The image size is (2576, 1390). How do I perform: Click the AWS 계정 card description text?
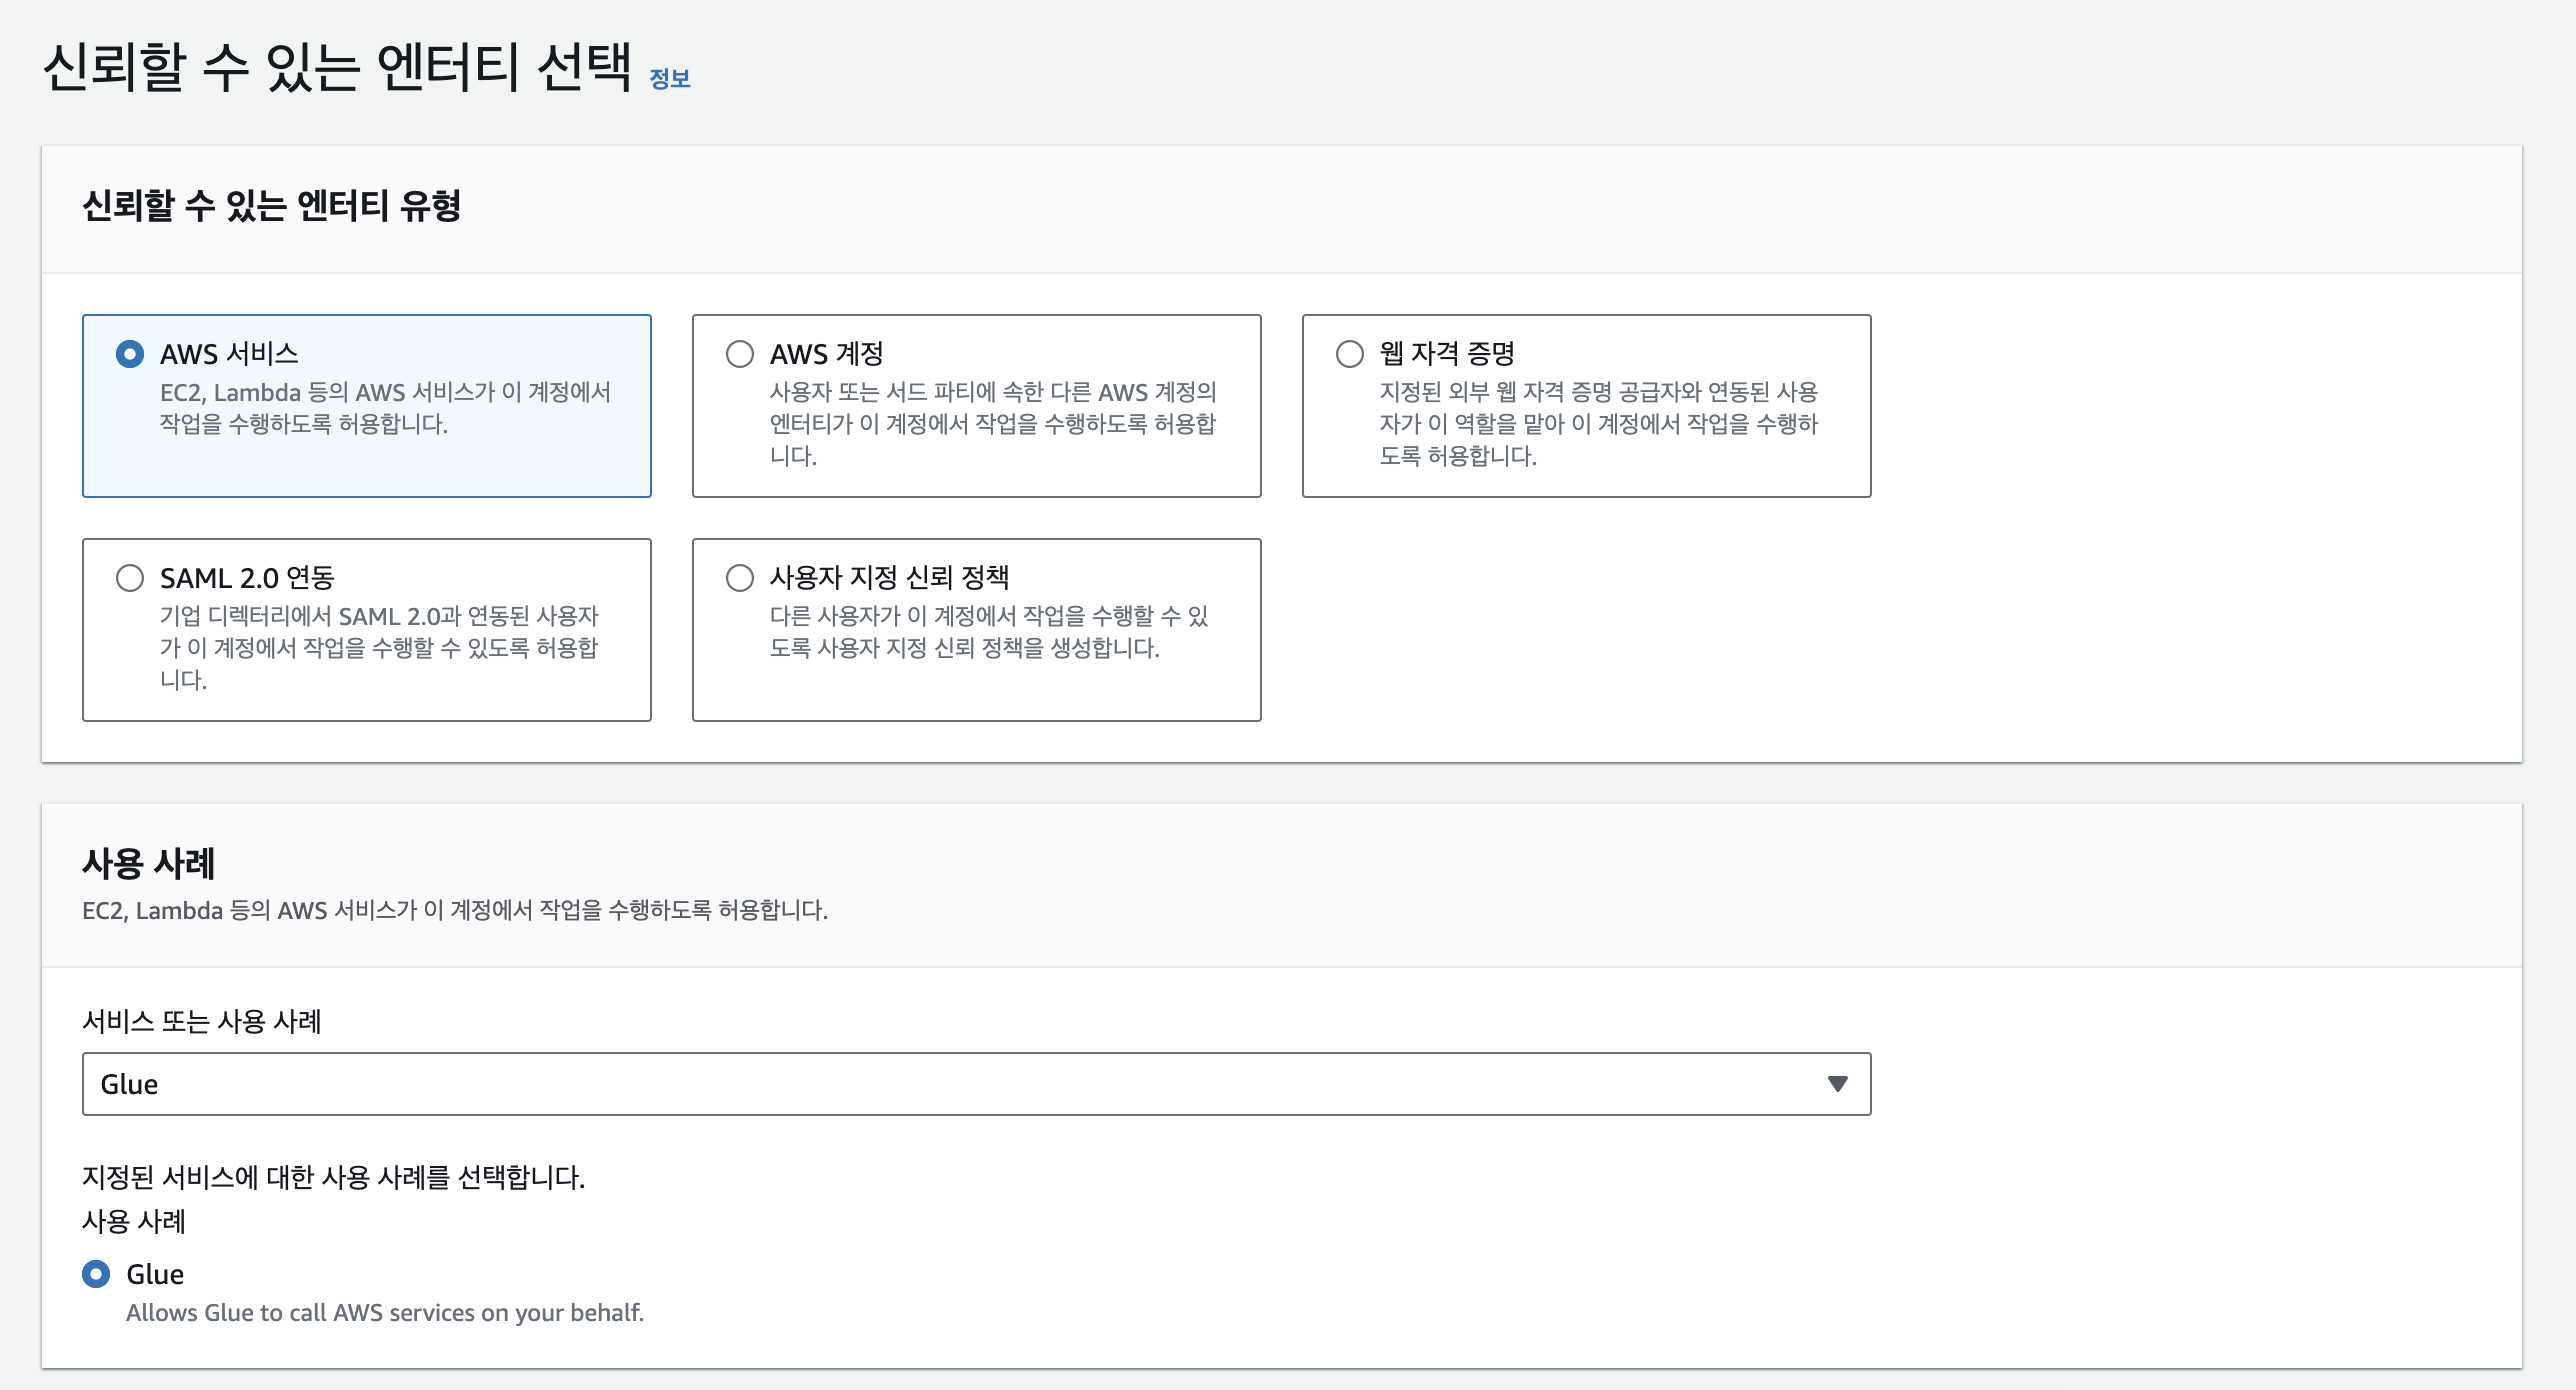(992, 424)
